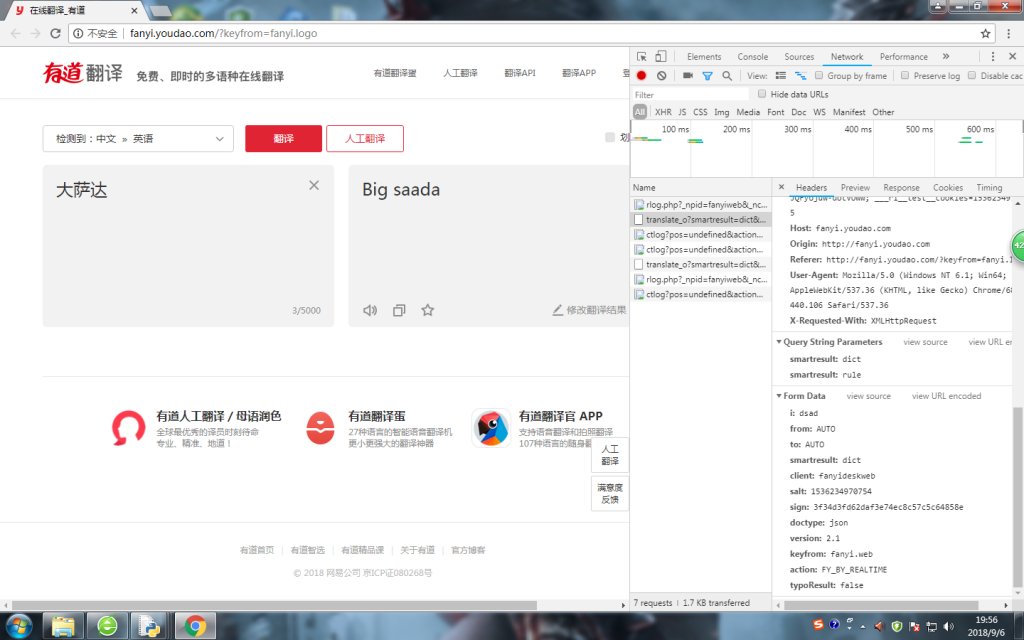Collapse the Query String Parameters section
Image resolution: width=1024 pixels, height=640 pixels.
point(779,342)
